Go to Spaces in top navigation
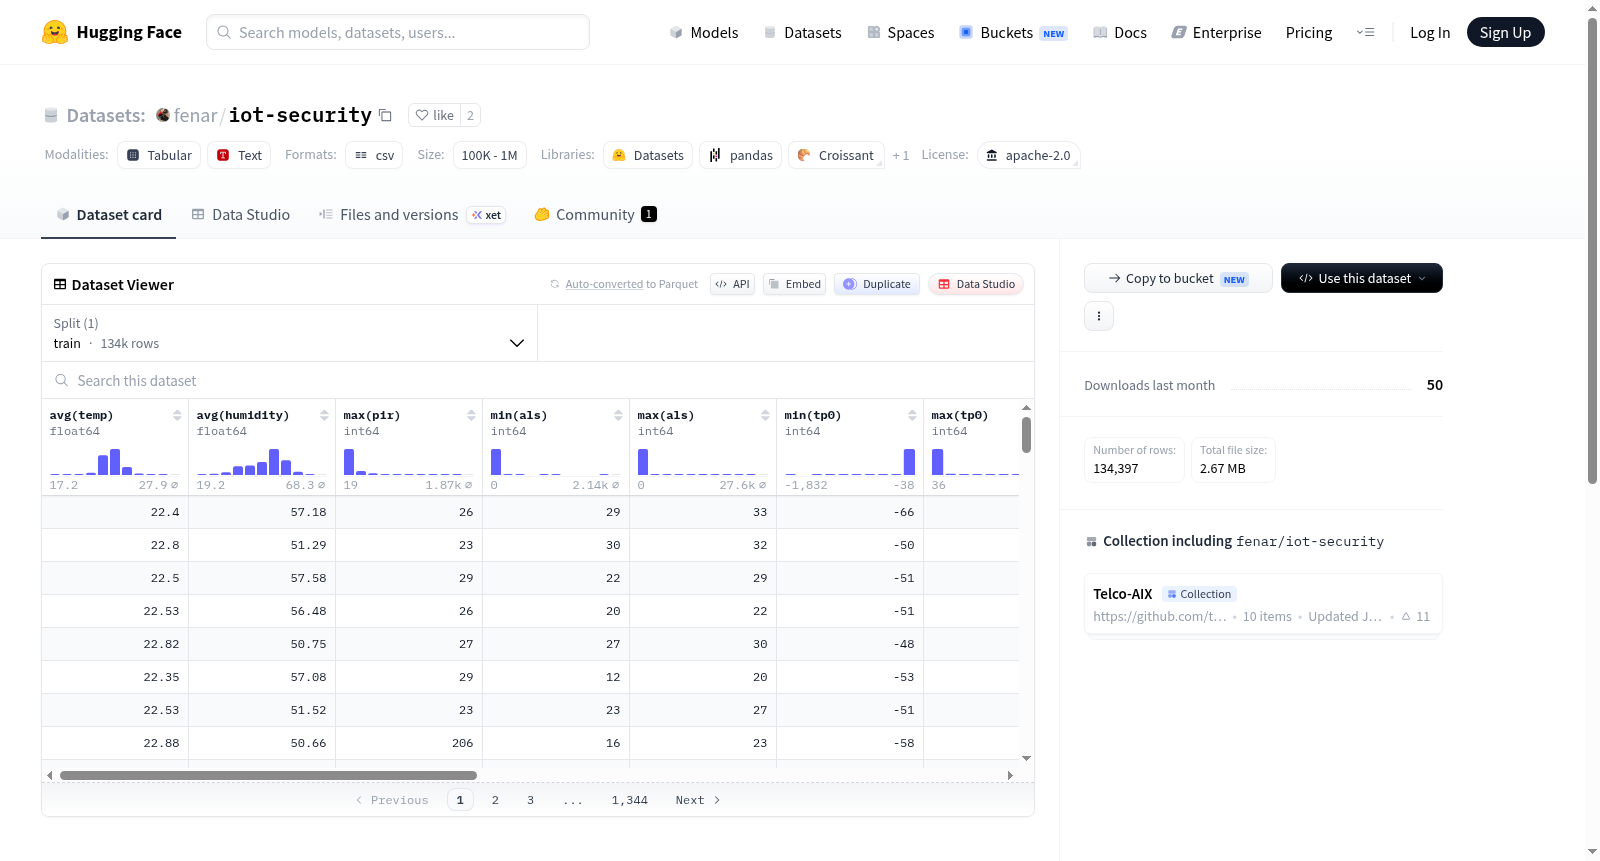The image size is (1600, 861). 900,32
